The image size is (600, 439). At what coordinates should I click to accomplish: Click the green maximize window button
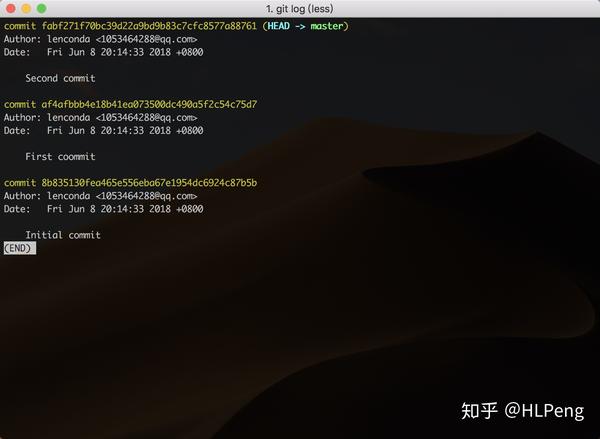(x=41, y=8)
